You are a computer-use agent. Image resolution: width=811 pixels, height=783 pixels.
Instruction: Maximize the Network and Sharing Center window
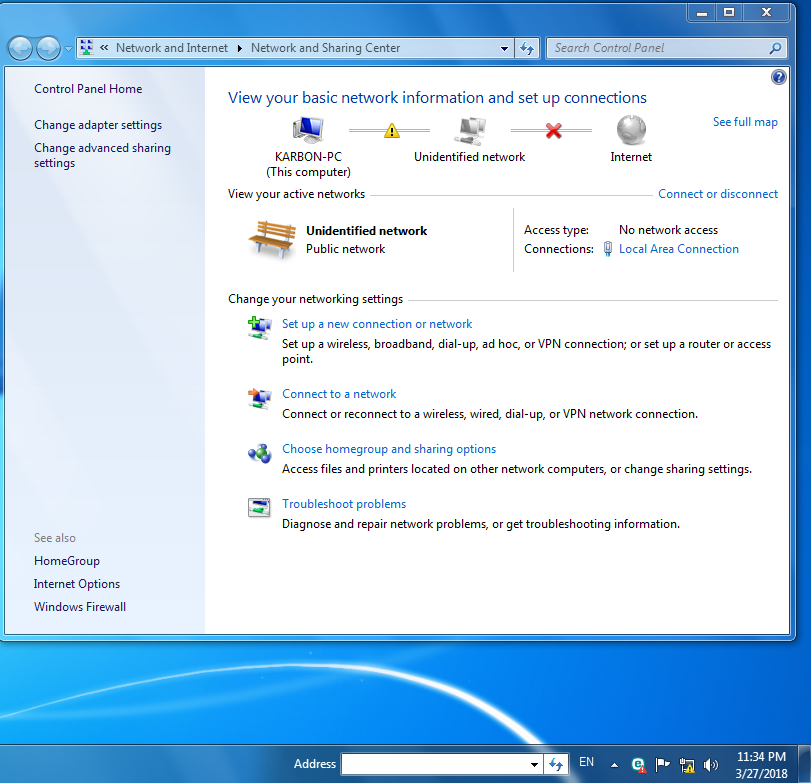coord(729,12)
